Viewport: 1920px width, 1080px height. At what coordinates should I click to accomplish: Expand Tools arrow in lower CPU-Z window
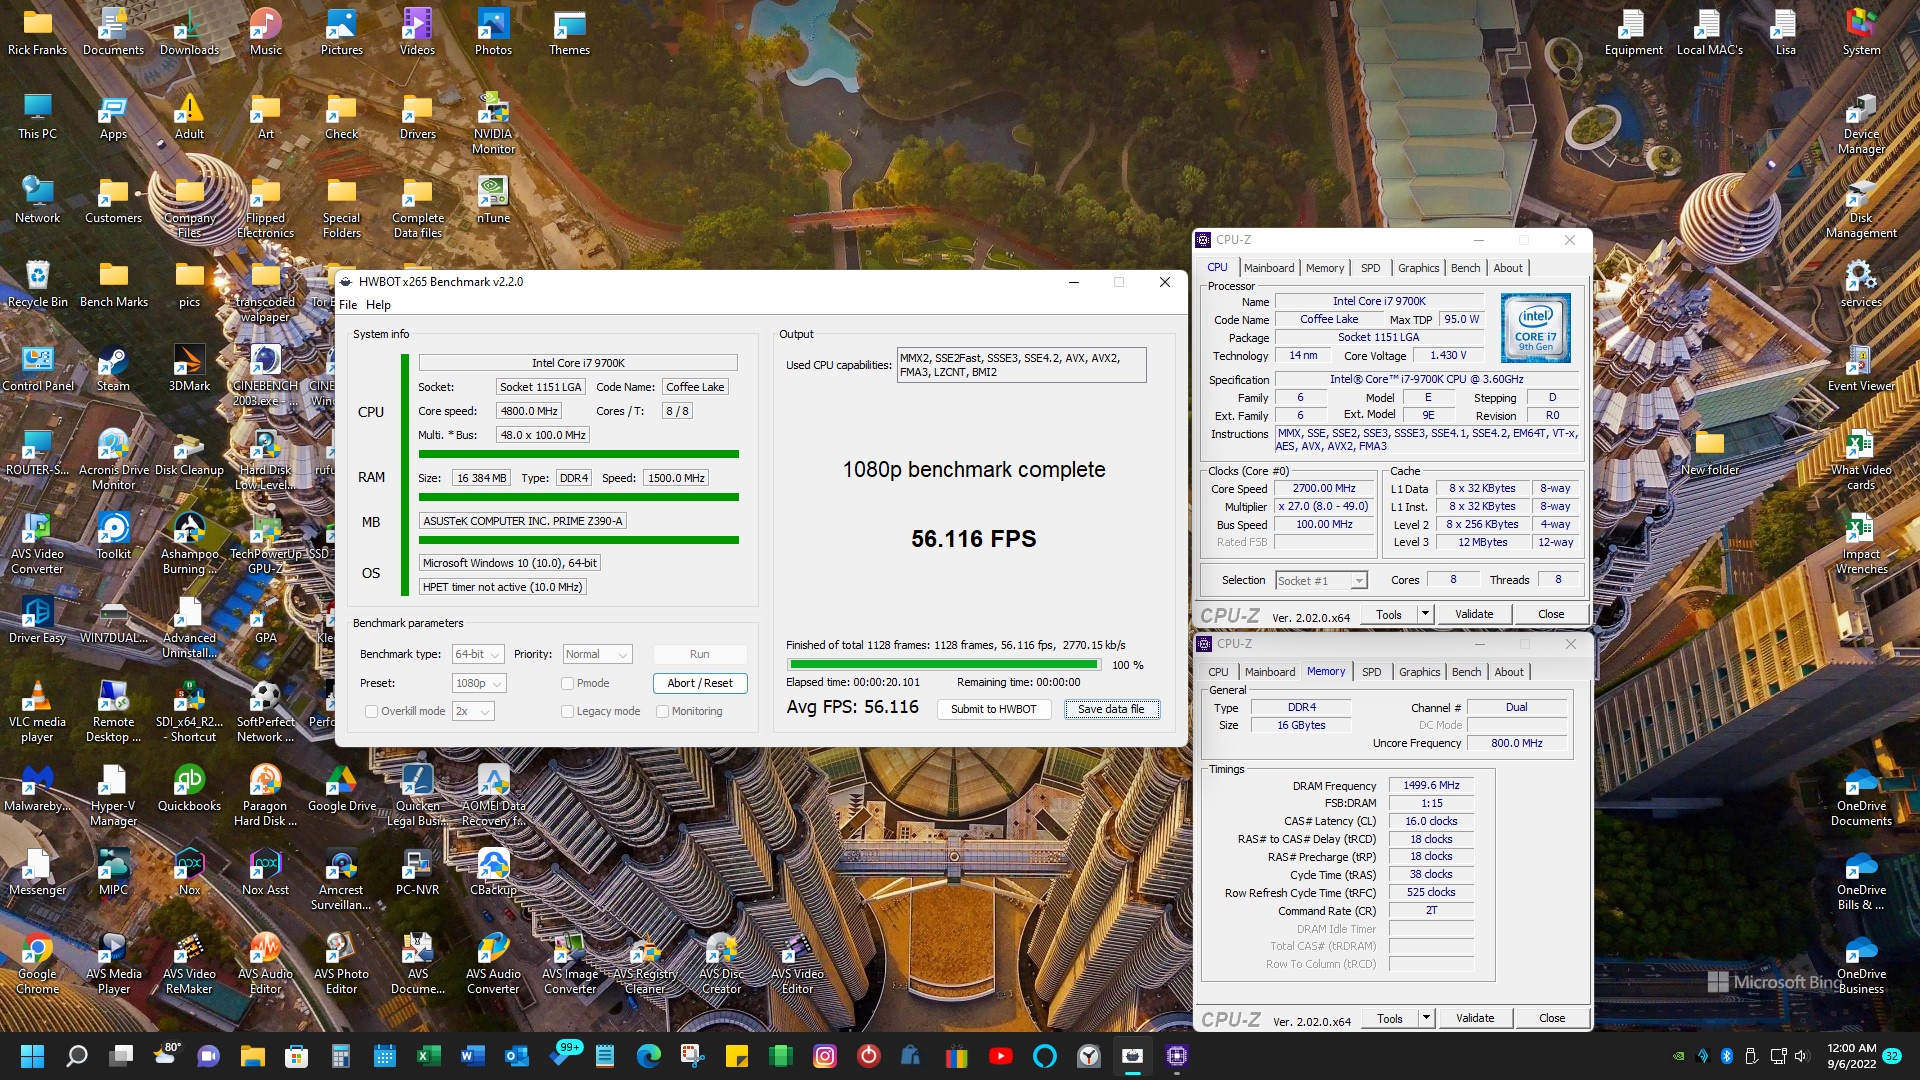click(1426, 1018)
